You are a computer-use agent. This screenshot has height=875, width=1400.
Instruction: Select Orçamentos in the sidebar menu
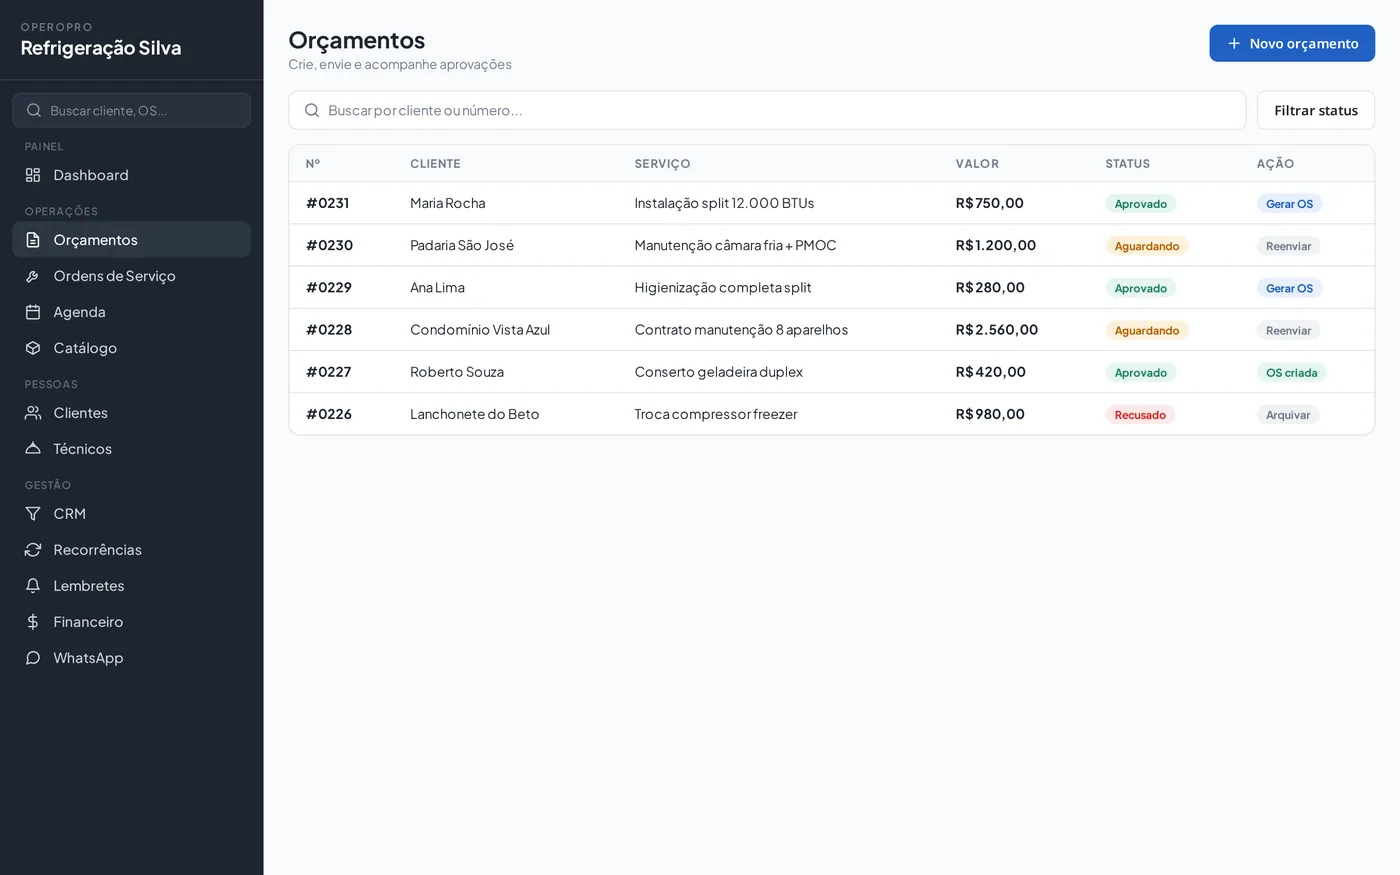131,240
